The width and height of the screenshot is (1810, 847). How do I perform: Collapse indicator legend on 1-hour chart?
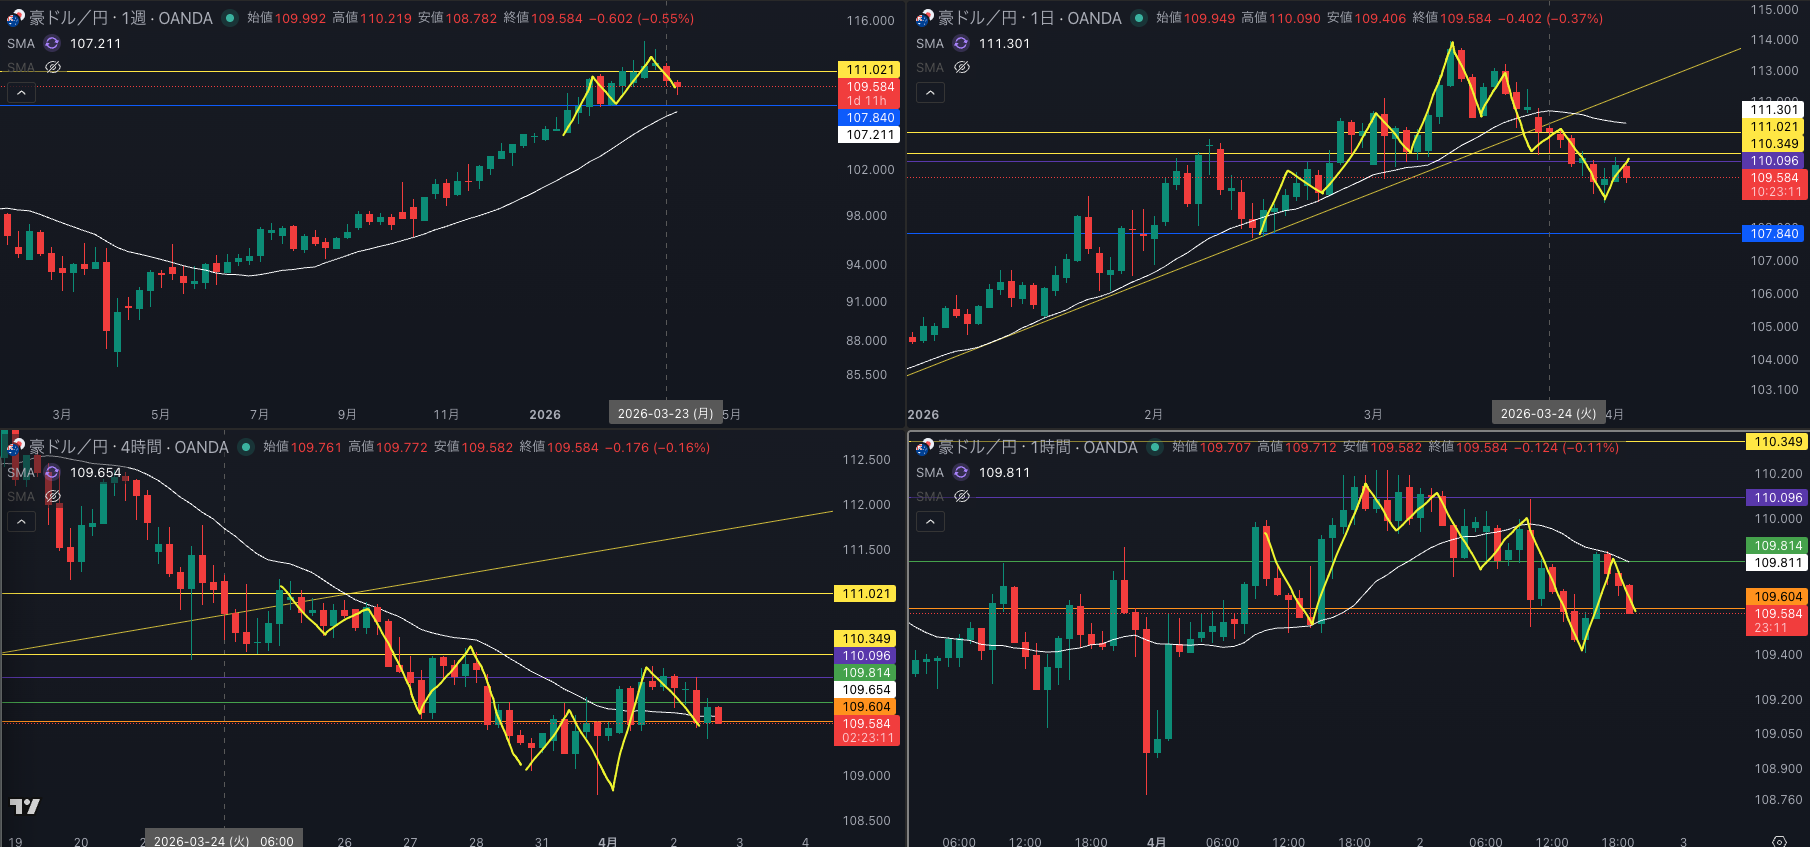point(930,522)
